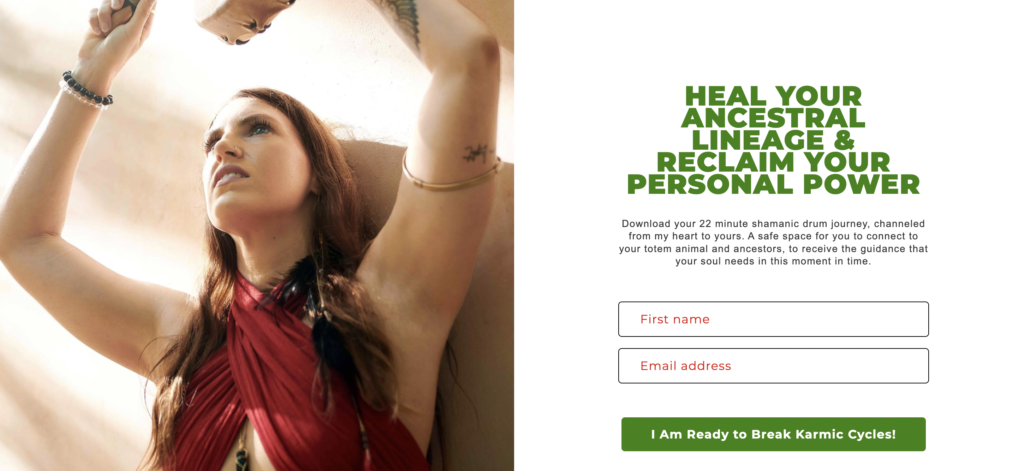Click the RECLAIM YOUR heading line

point(773,162)
